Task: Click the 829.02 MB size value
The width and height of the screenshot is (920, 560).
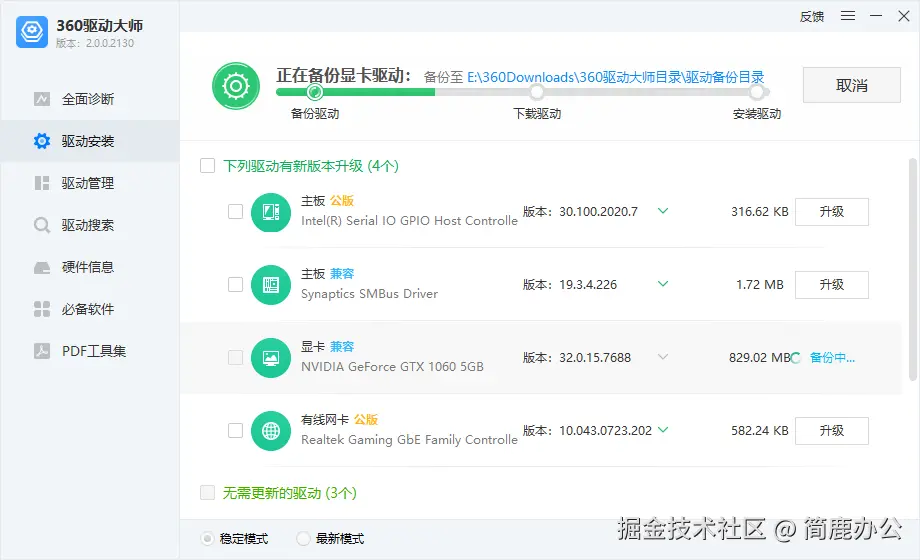Action: pos(760,357)
